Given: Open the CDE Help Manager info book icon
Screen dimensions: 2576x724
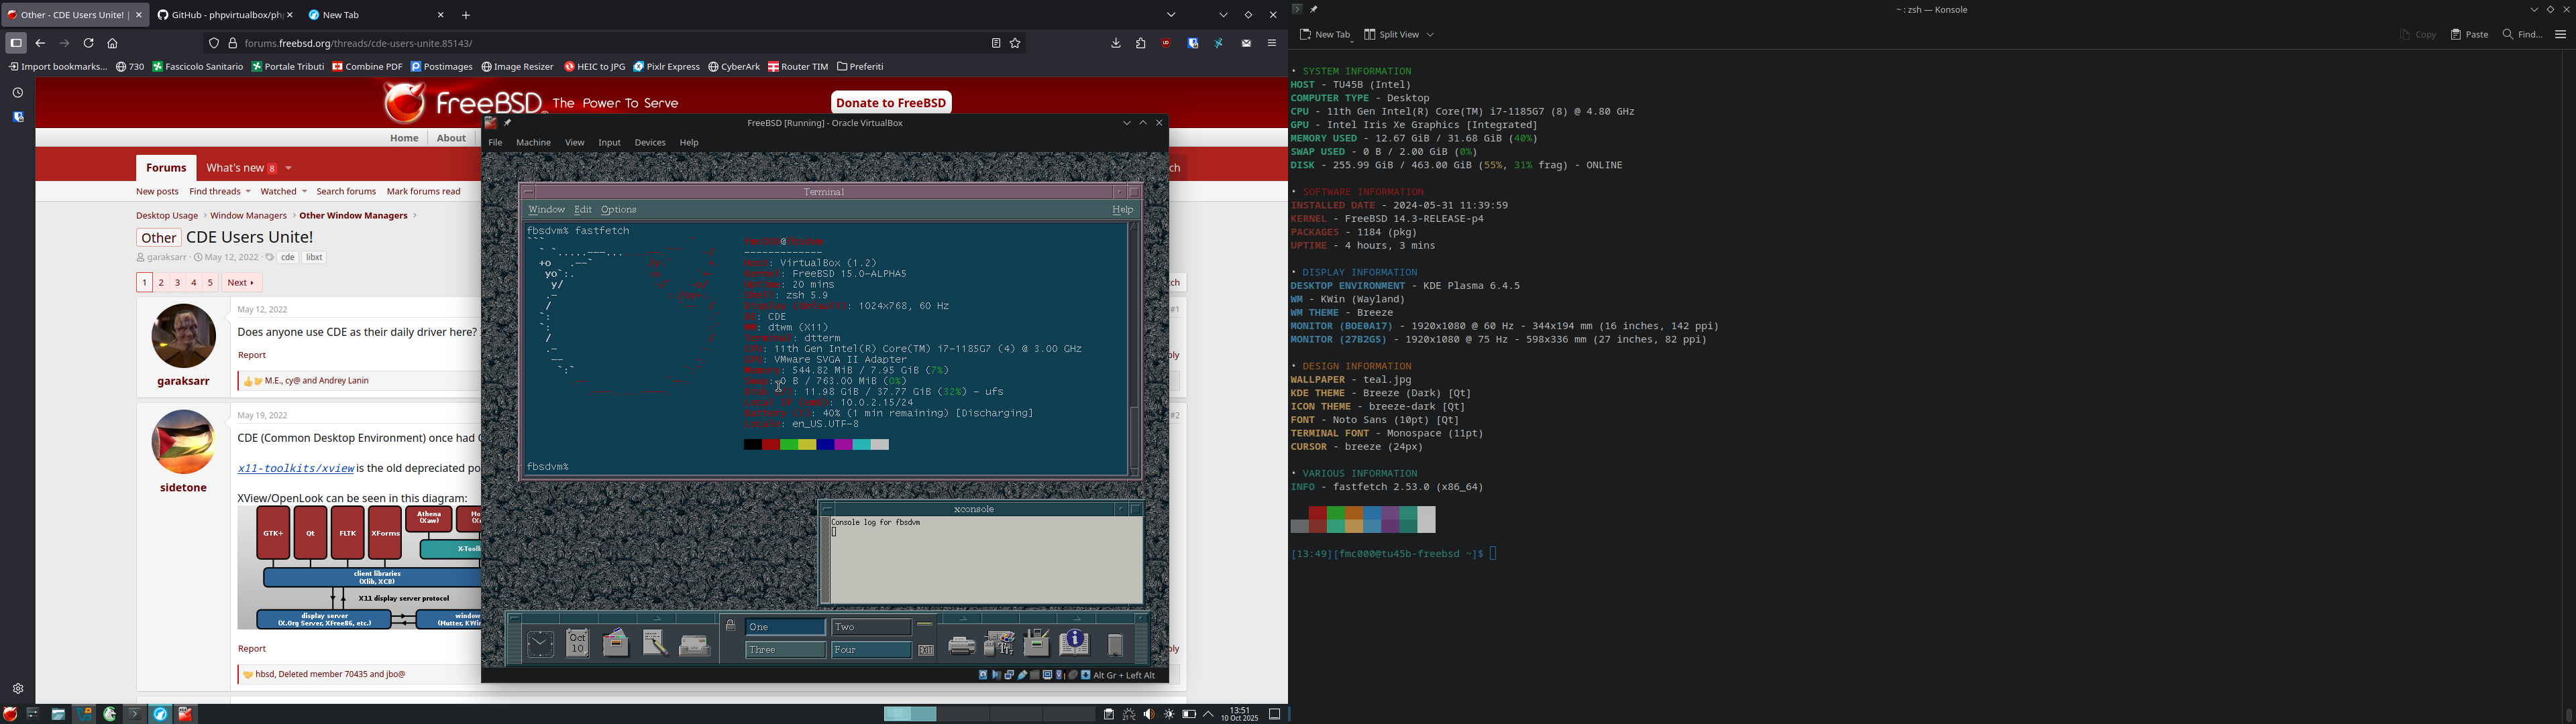Looking at the screenshot, I should click(x=1074, y=643).
